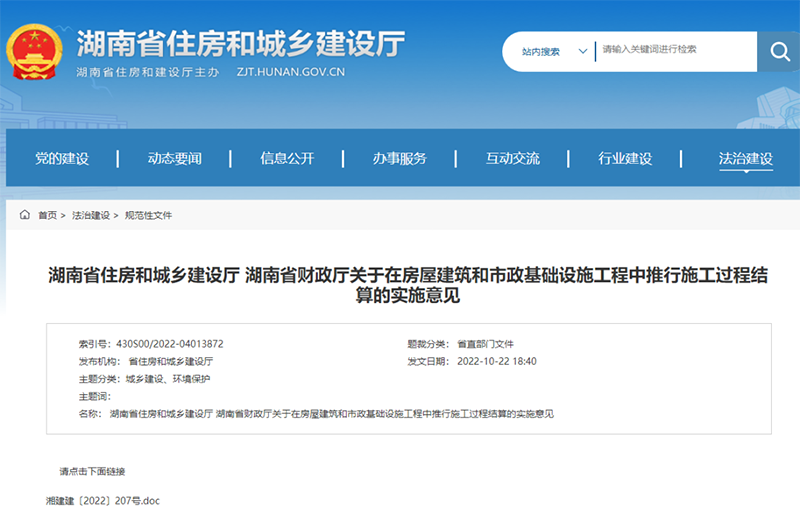This screenshot has width=800, height=521.
Task: Open the 规范性文件 breadcrumb link
Action: [x=148, y=215]
